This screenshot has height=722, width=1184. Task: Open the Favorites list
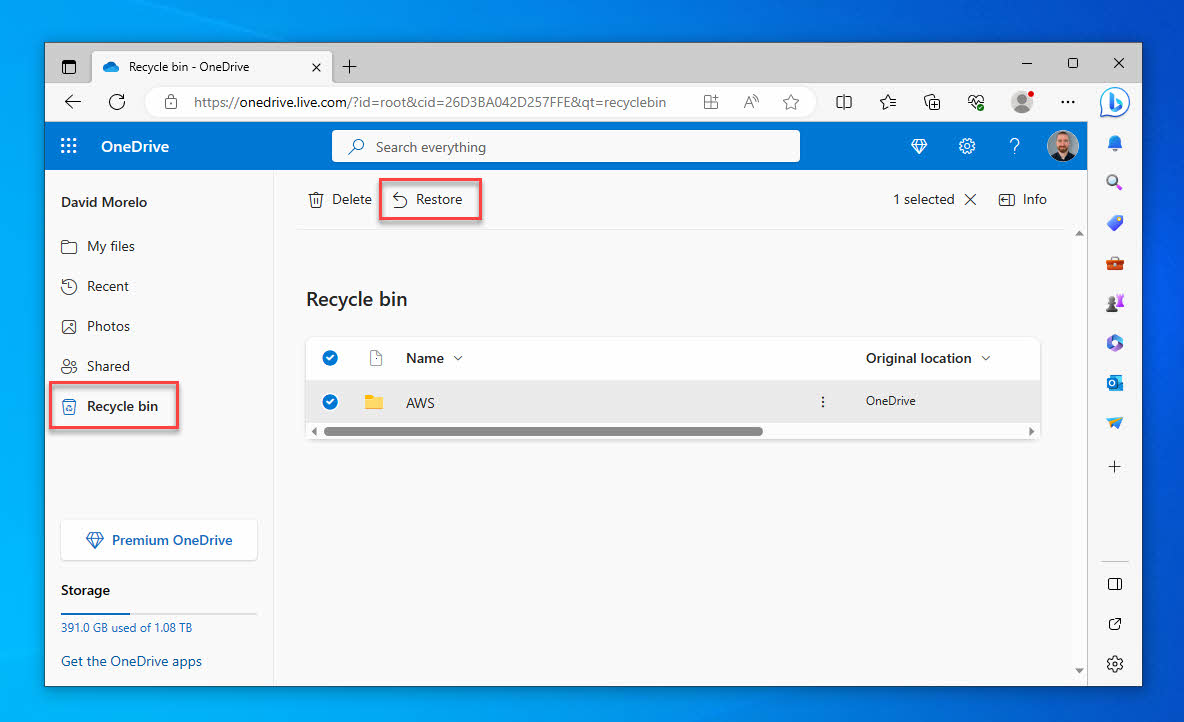point(888,102)
